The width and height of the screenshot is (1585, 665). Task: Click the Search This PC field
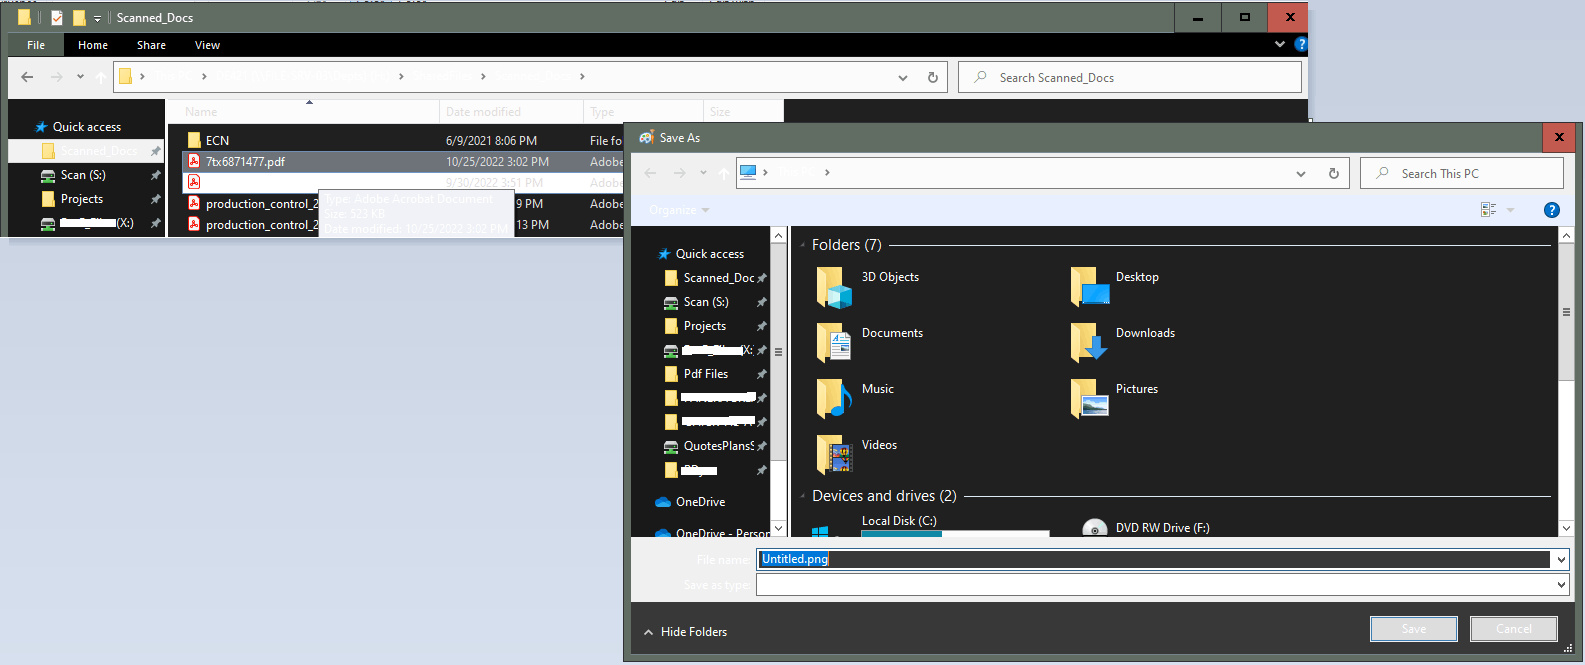click(x=1461, y=173)
